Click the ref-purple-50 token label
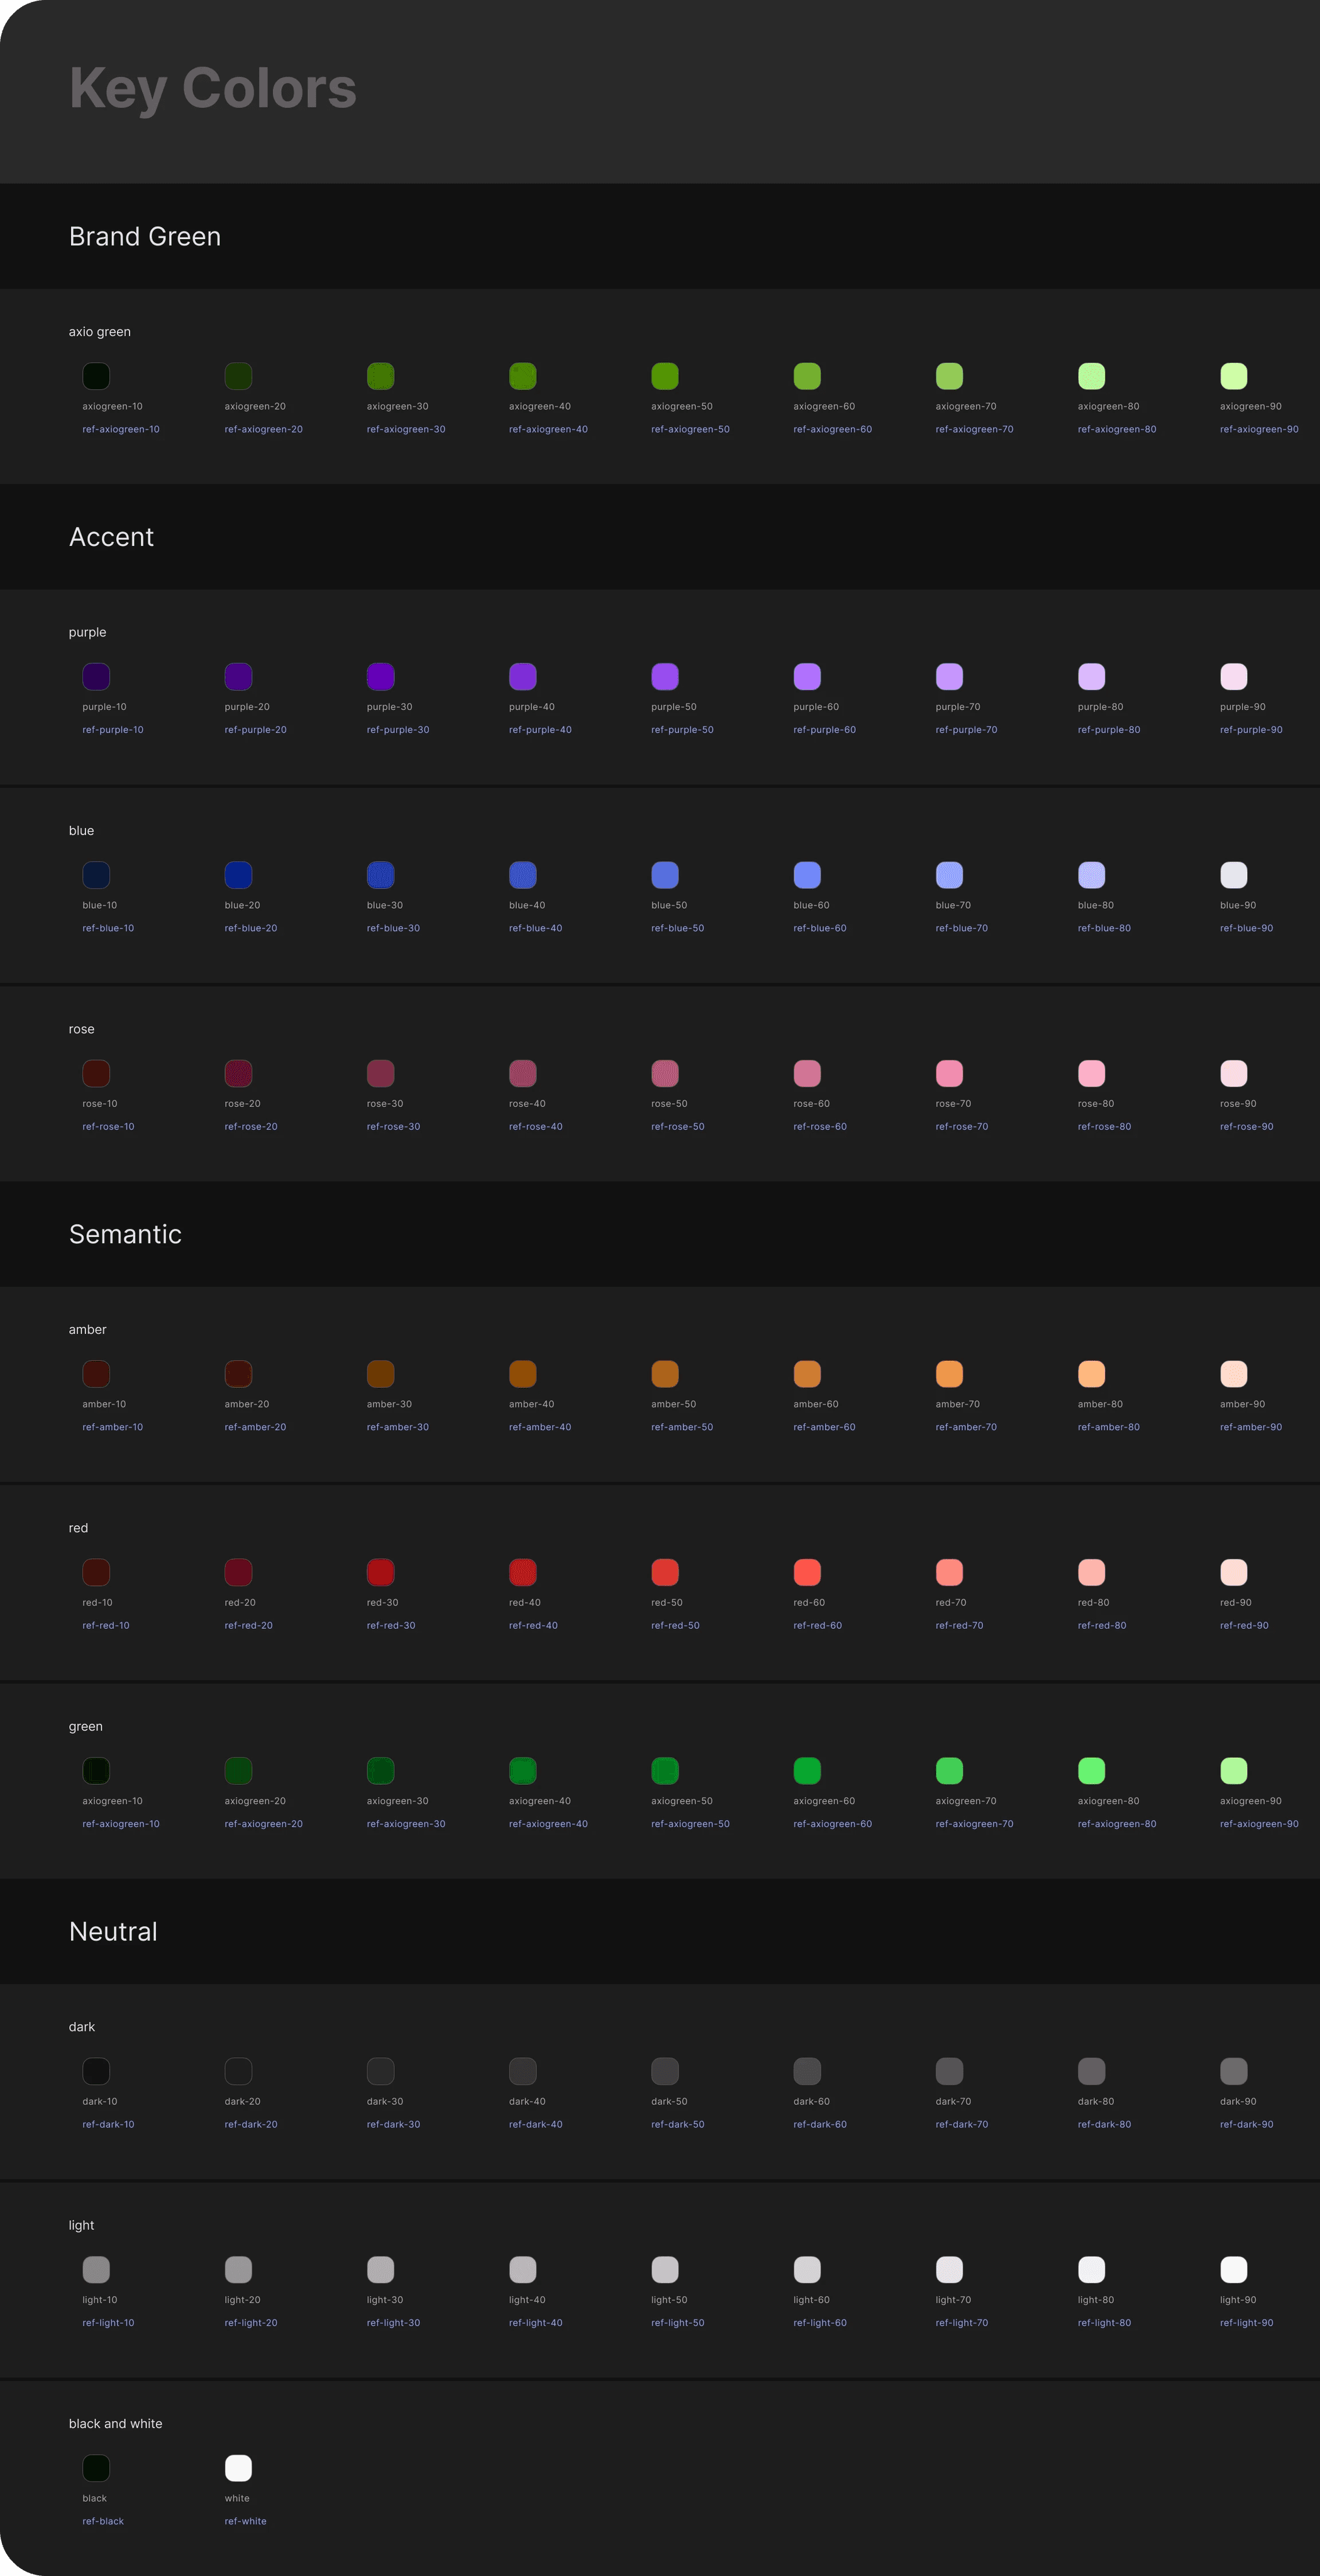Image resolution: width=1320 pixels, height=2576 pixels. point(682,730)
